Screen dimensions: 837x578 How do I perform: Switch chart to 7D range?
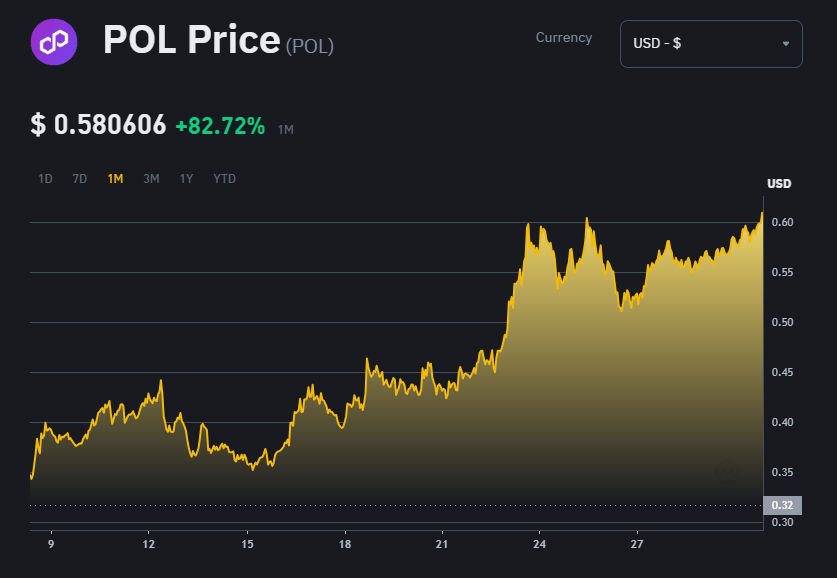click(x=80, y=179)
